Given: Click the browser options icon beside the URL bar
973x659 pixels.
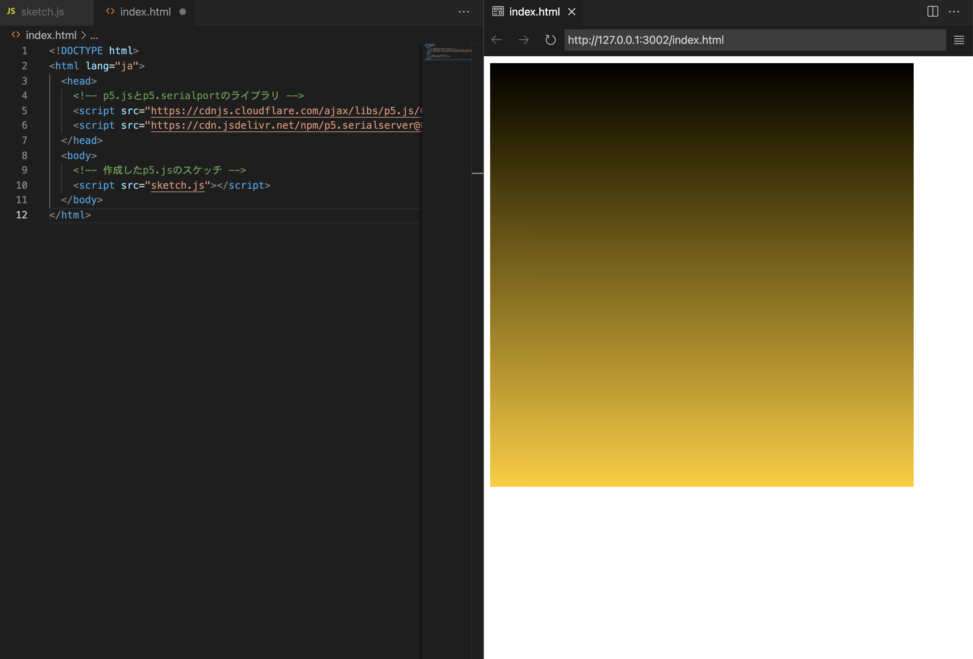Looking at the screenshot, I should (x=958, y=40).
